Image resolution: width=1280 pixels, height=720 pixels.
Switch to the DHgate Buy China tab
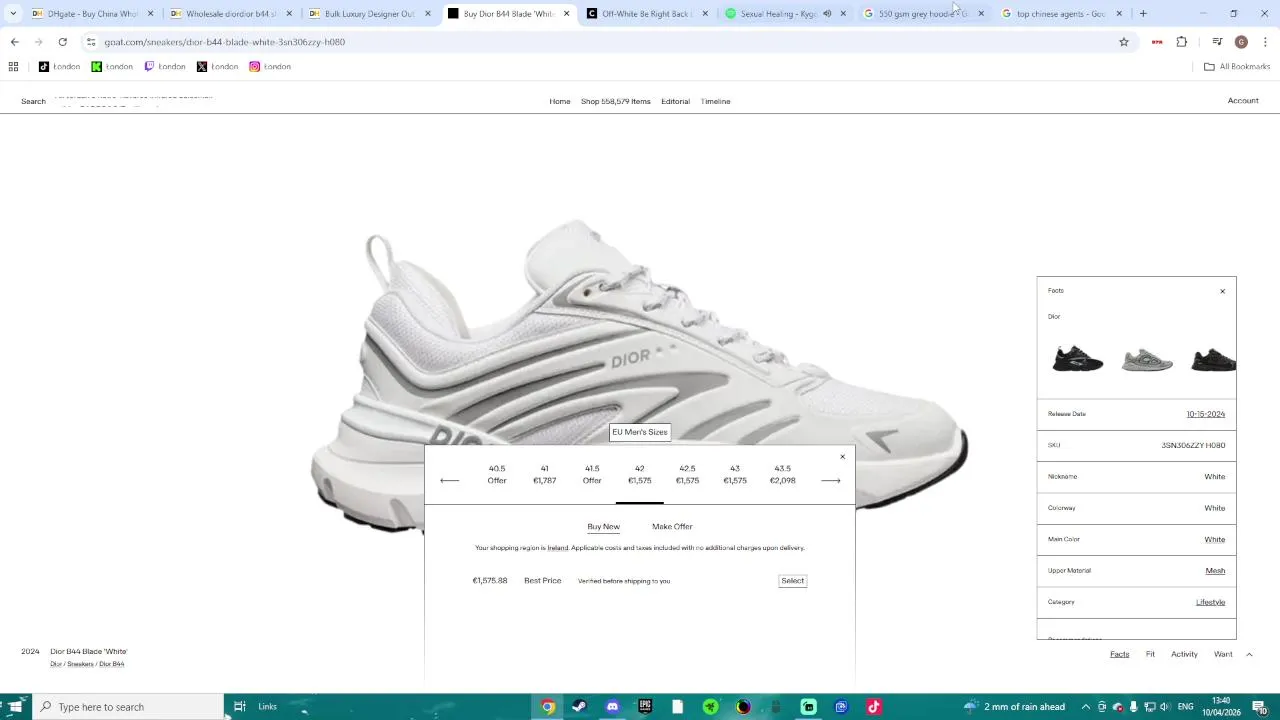(x=93, y=14)
